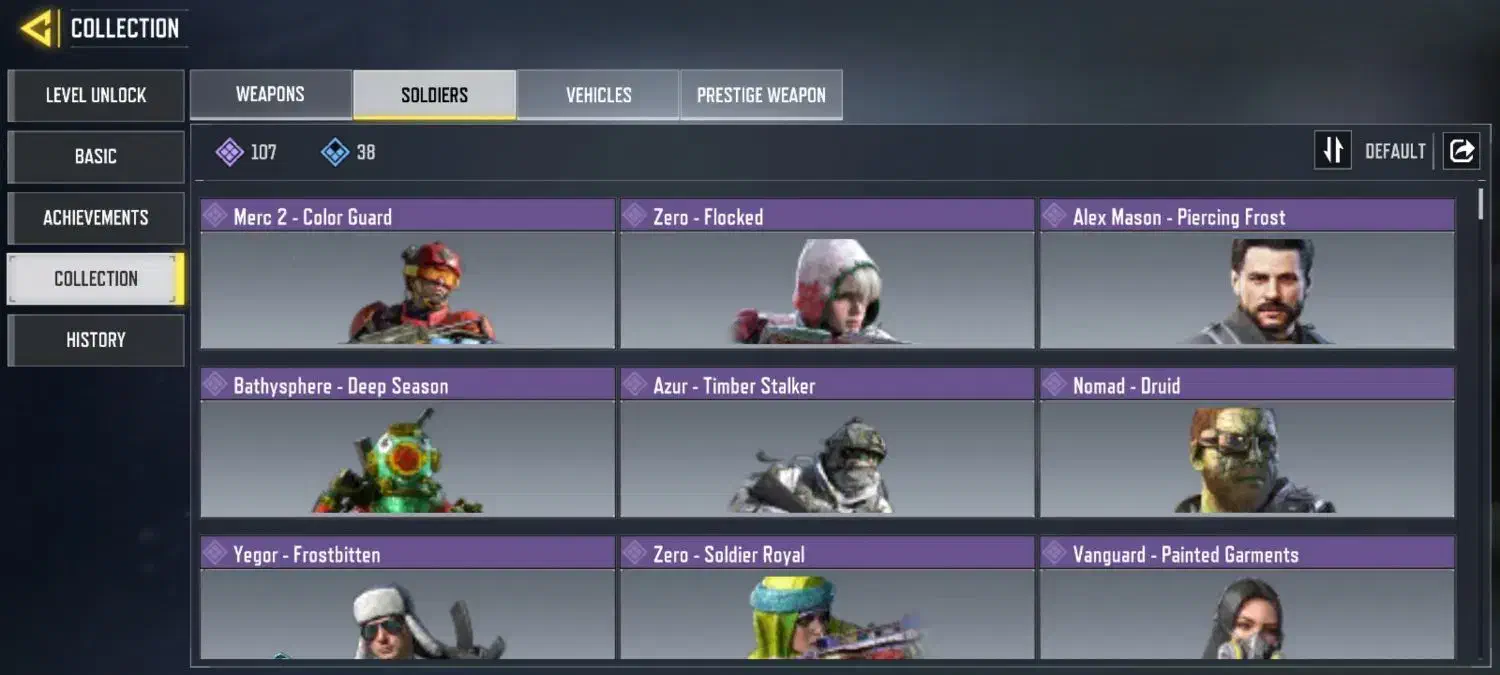This screenshot has width=1500, height=675.
Task: Click the blue rare rarity diamond icon
Action: [335, 152]
